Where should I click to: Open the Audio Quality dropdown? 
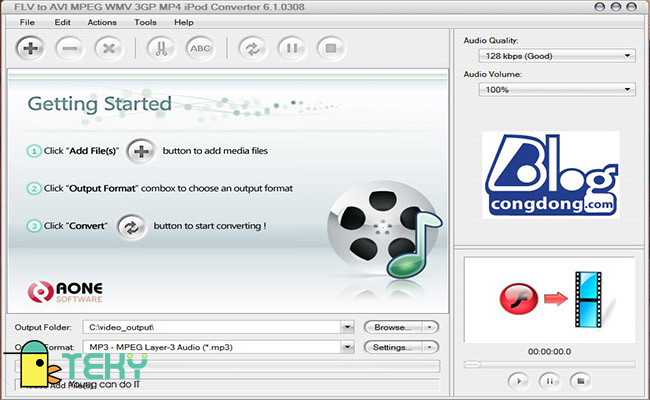click(549, 56)
